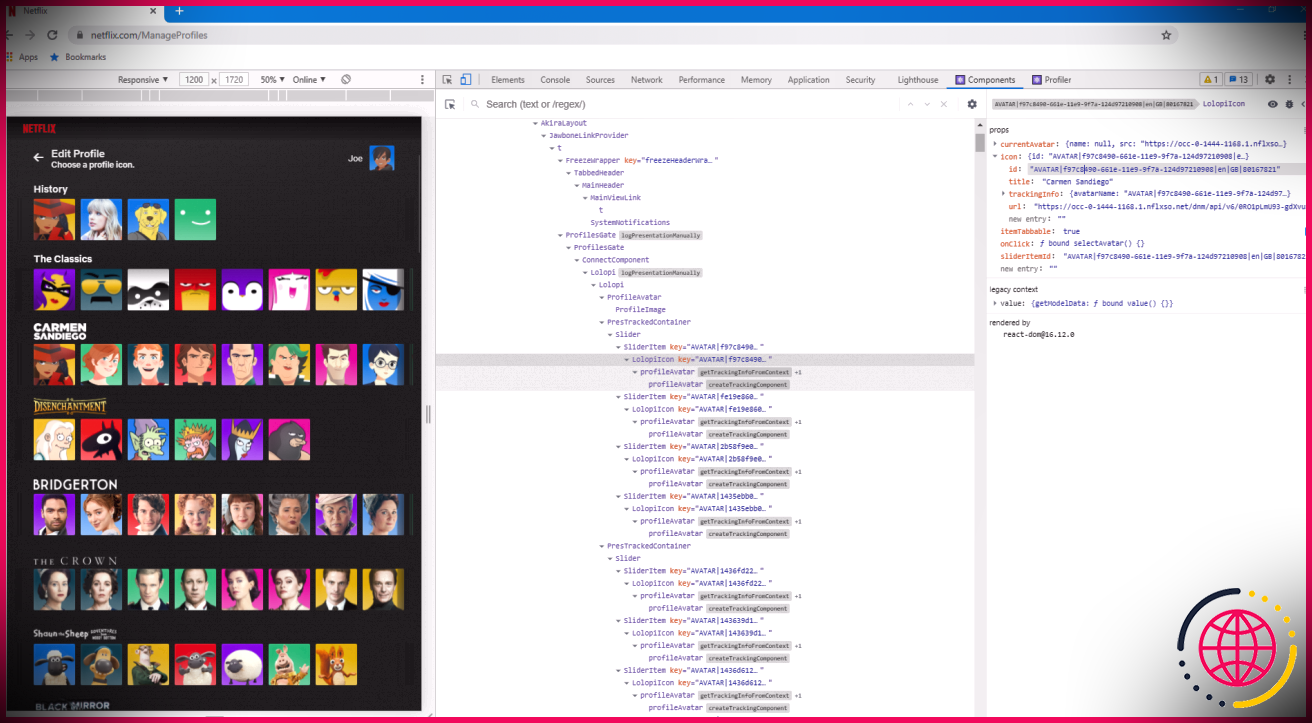This screenshot has height=723, width=1312.
Task: Open the 50% zoom dropdown
Action: (x=273, y=80)
